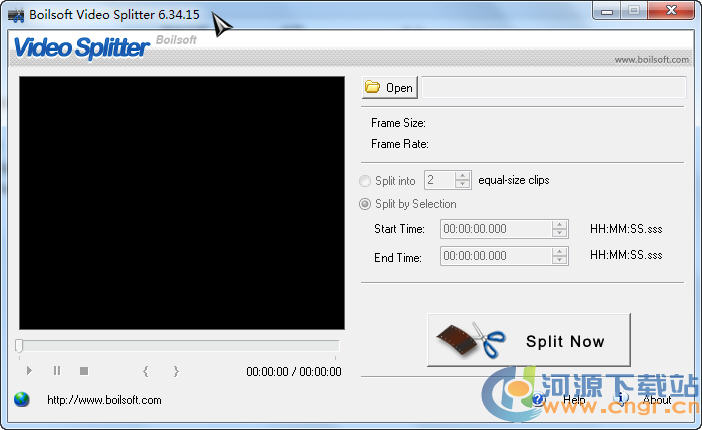Screen dimensions: 702x430
Task: Visit the http://www.boilsoft.com link
Action: coord(104,400)
